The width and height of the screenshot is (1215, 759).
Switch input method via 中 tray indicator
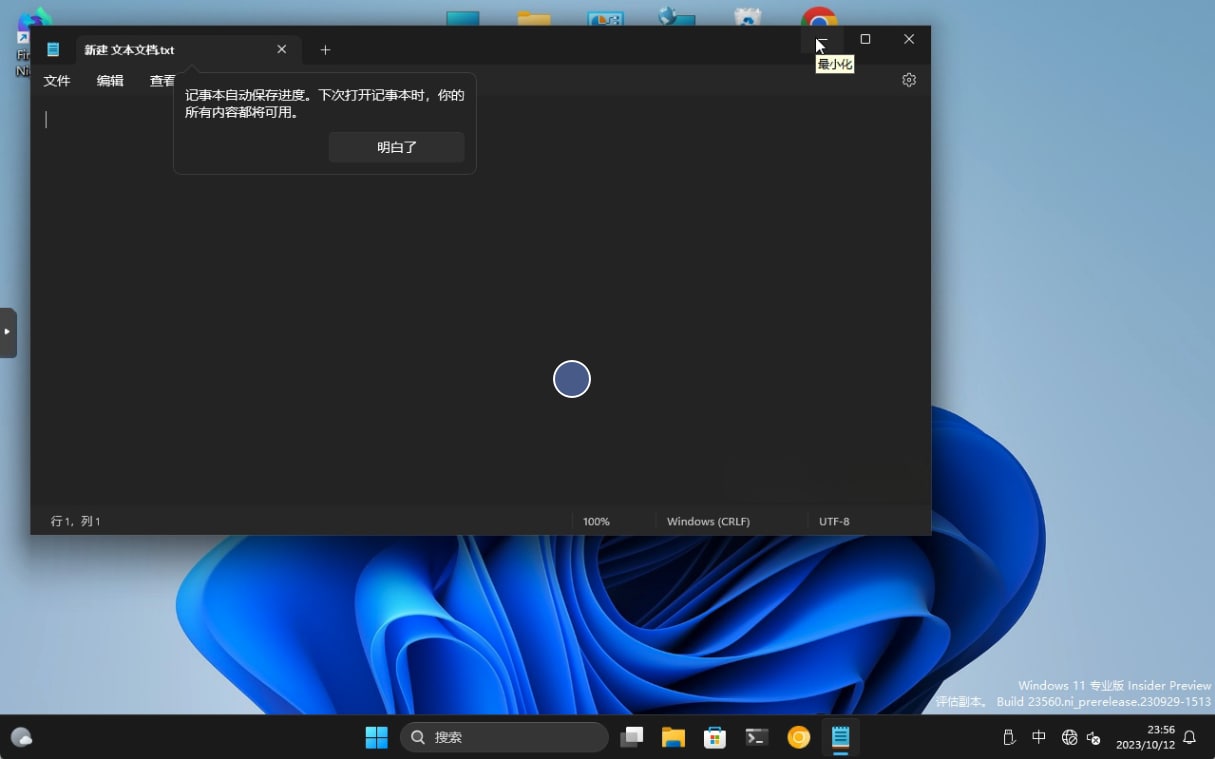[x=1039, y=737]
